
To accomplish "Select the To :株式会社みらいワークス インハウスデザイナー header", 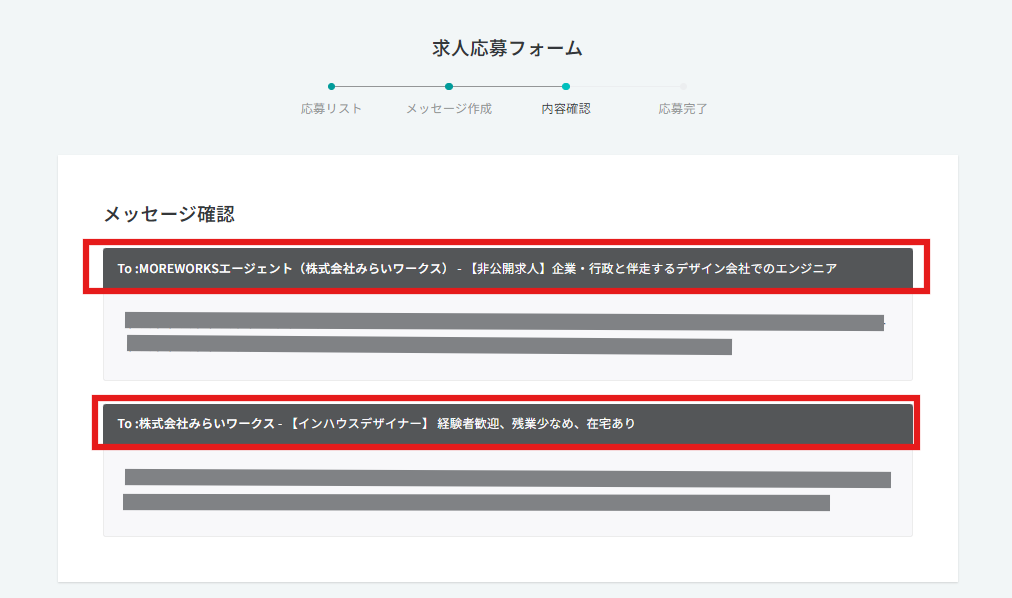I will (508, 424).
